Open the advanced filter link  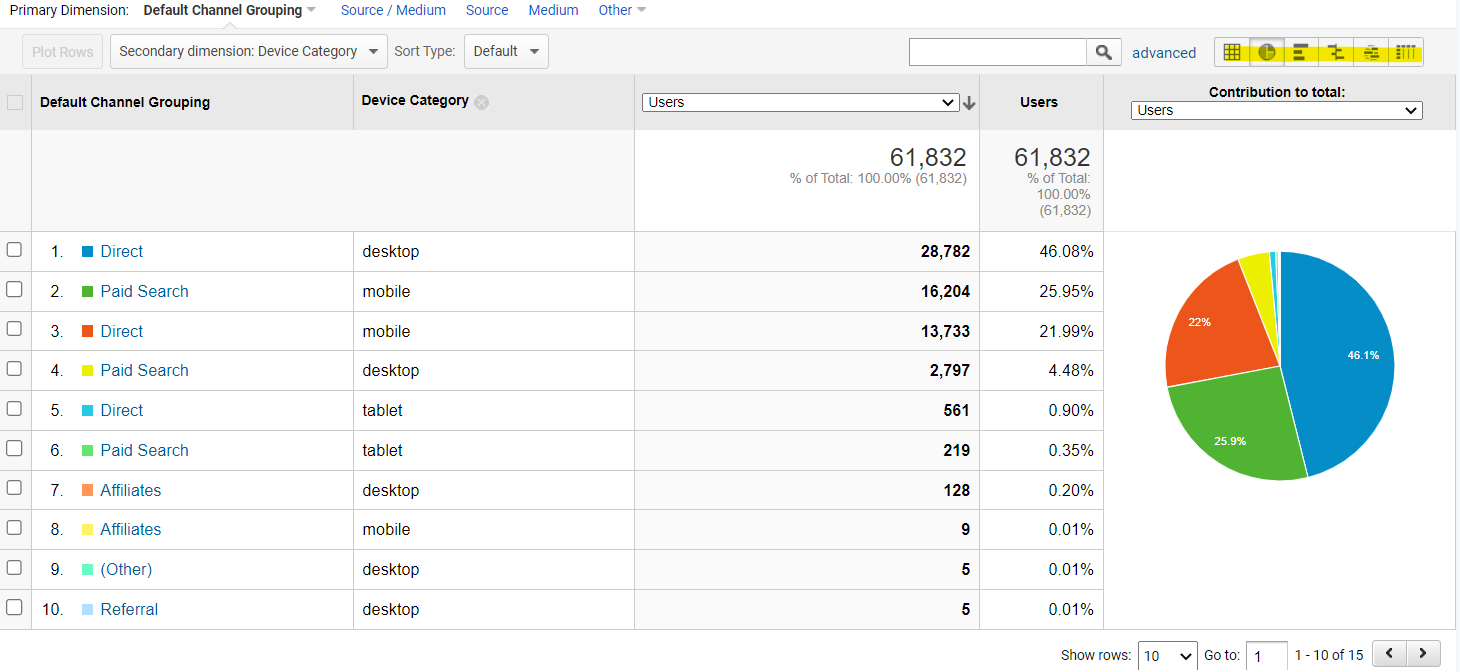click(1164, 53)
